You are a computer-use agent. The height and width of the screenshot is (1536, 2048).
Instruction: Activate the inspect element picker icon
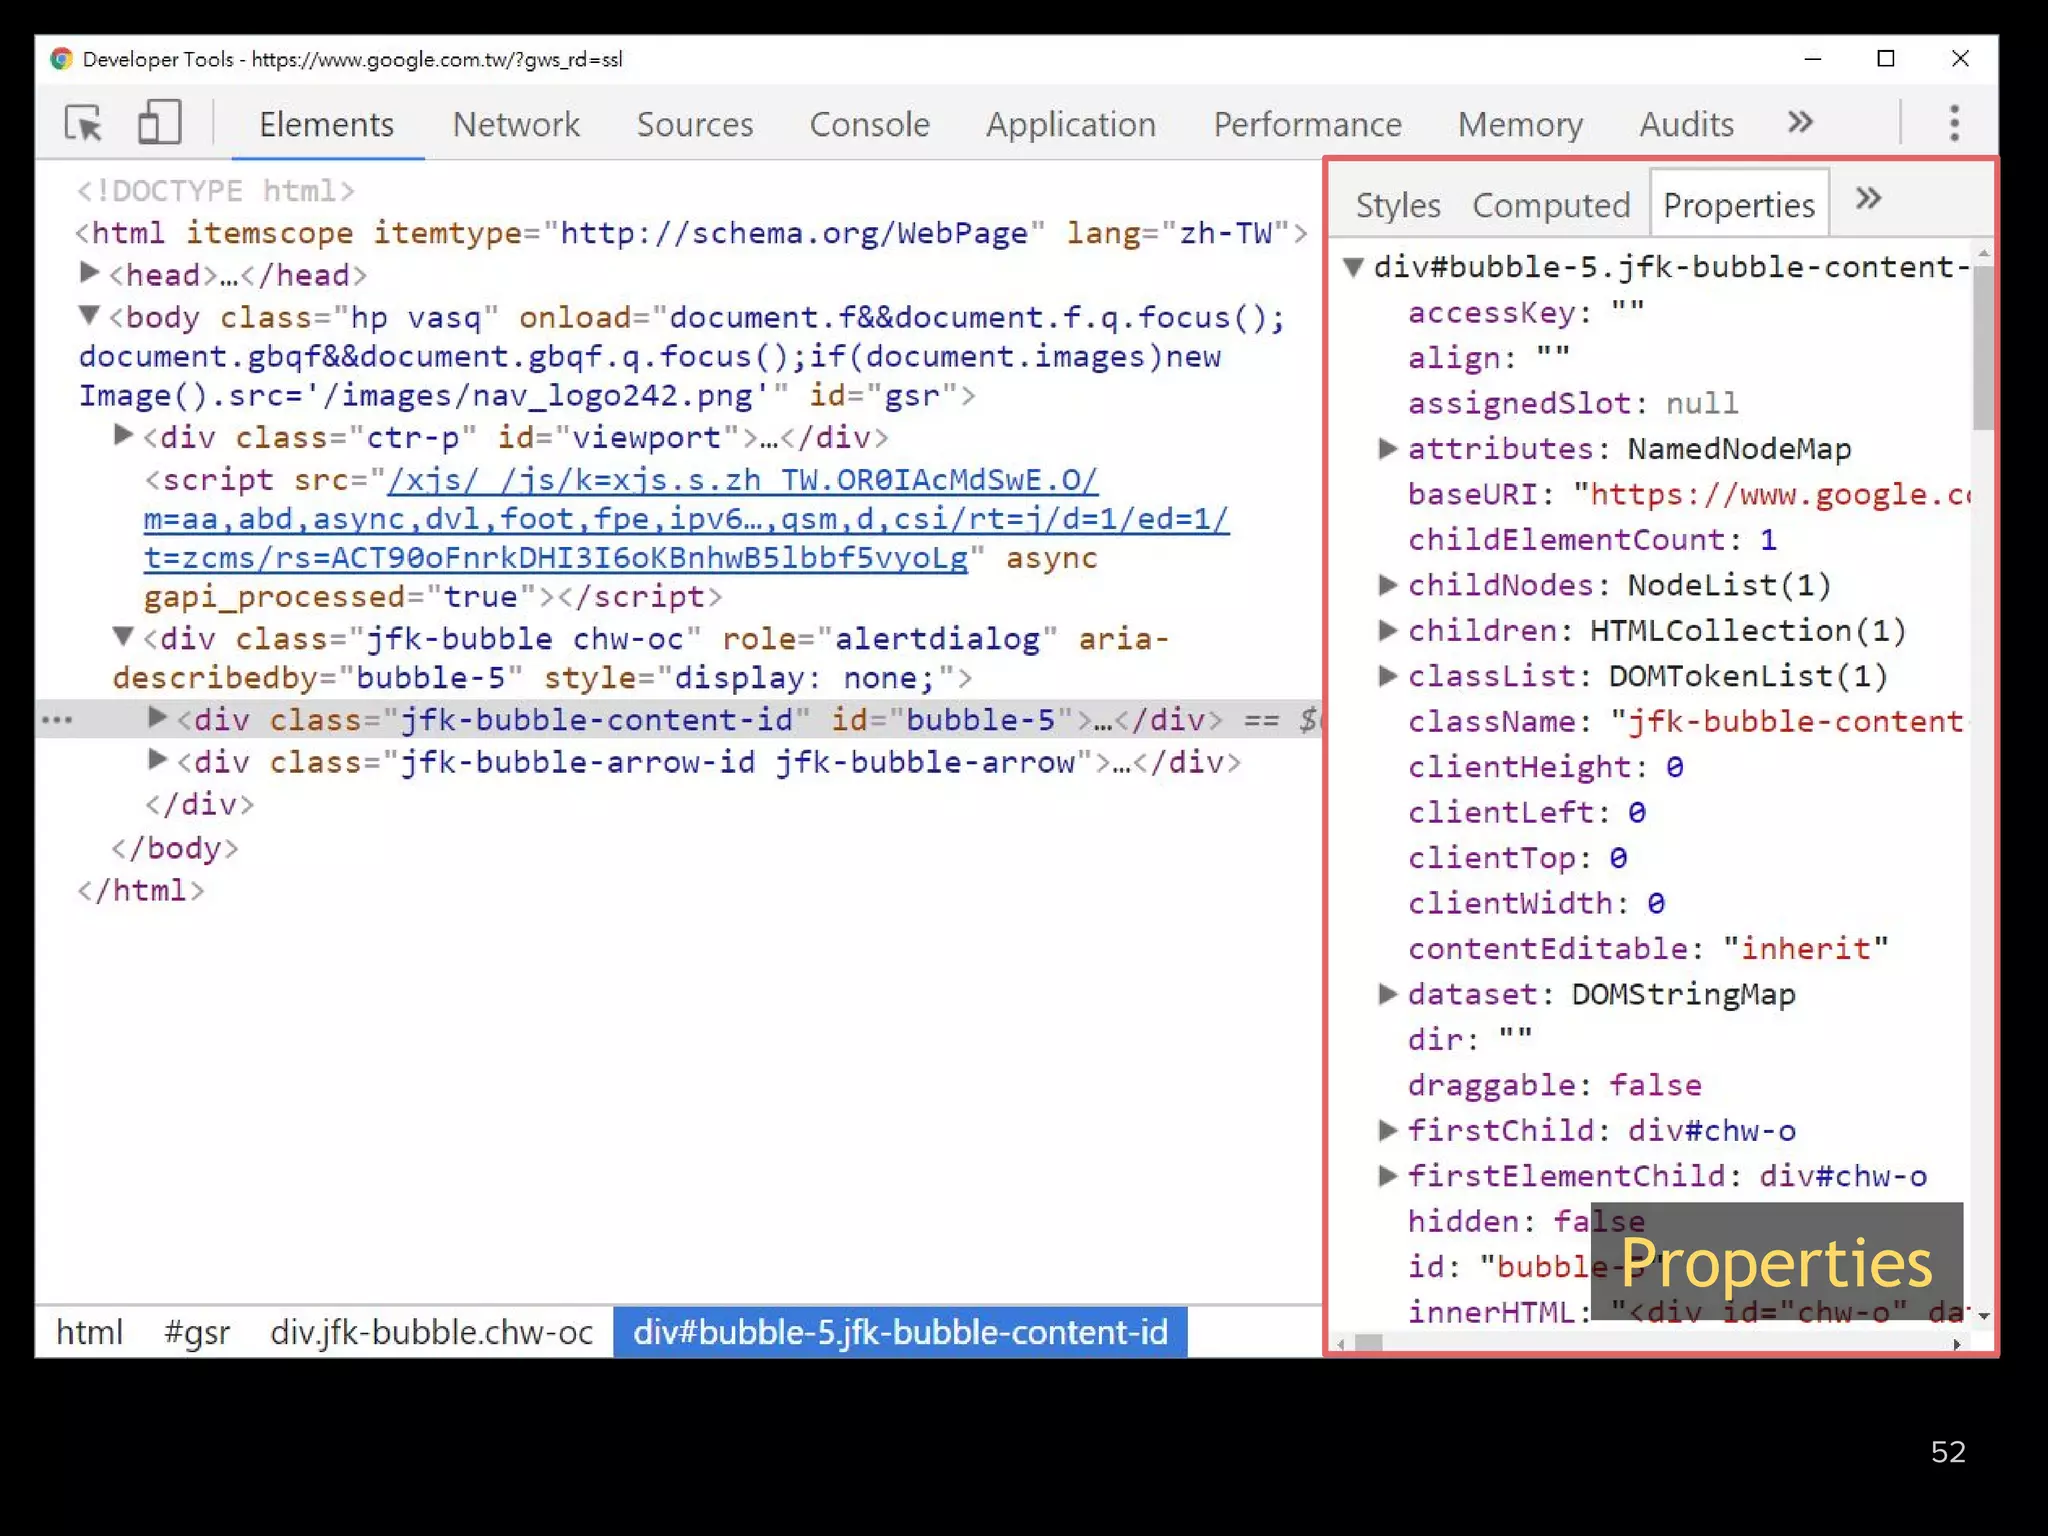click(83, 124)
